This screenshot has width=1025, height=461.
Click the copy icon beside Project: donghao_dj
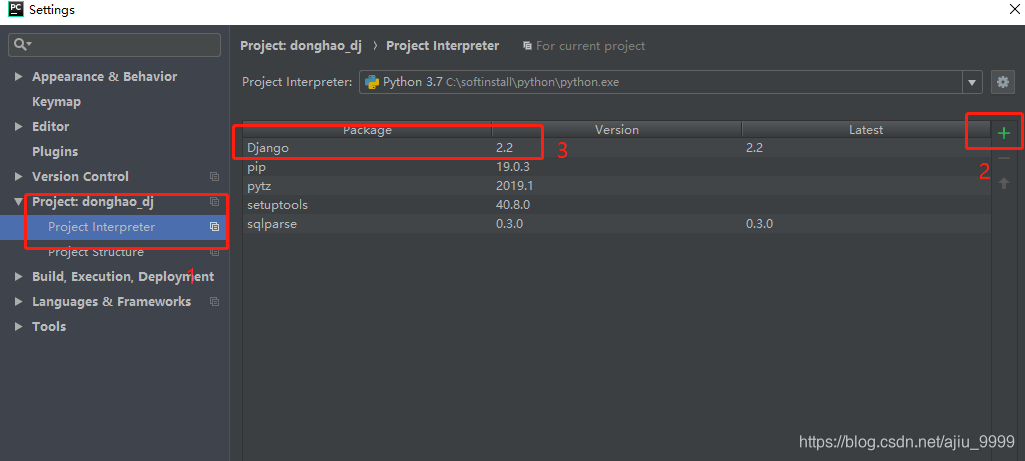[x=214, y=202]
